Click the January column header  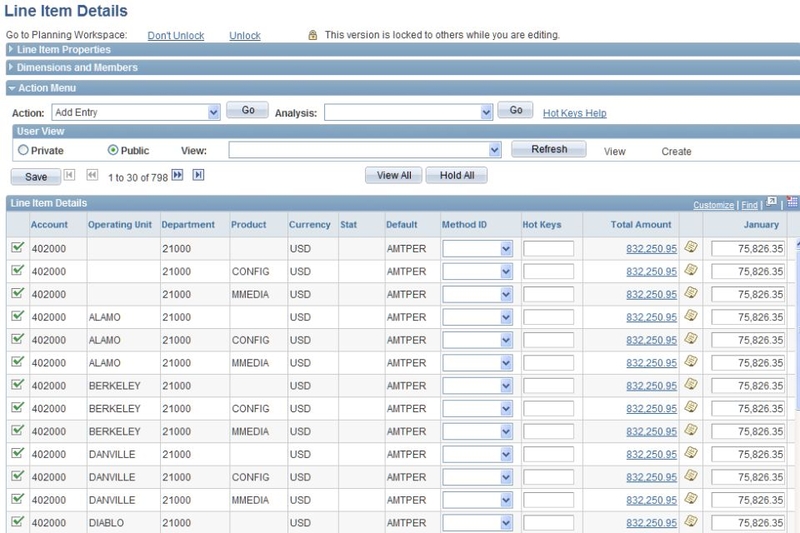[761, 224]
